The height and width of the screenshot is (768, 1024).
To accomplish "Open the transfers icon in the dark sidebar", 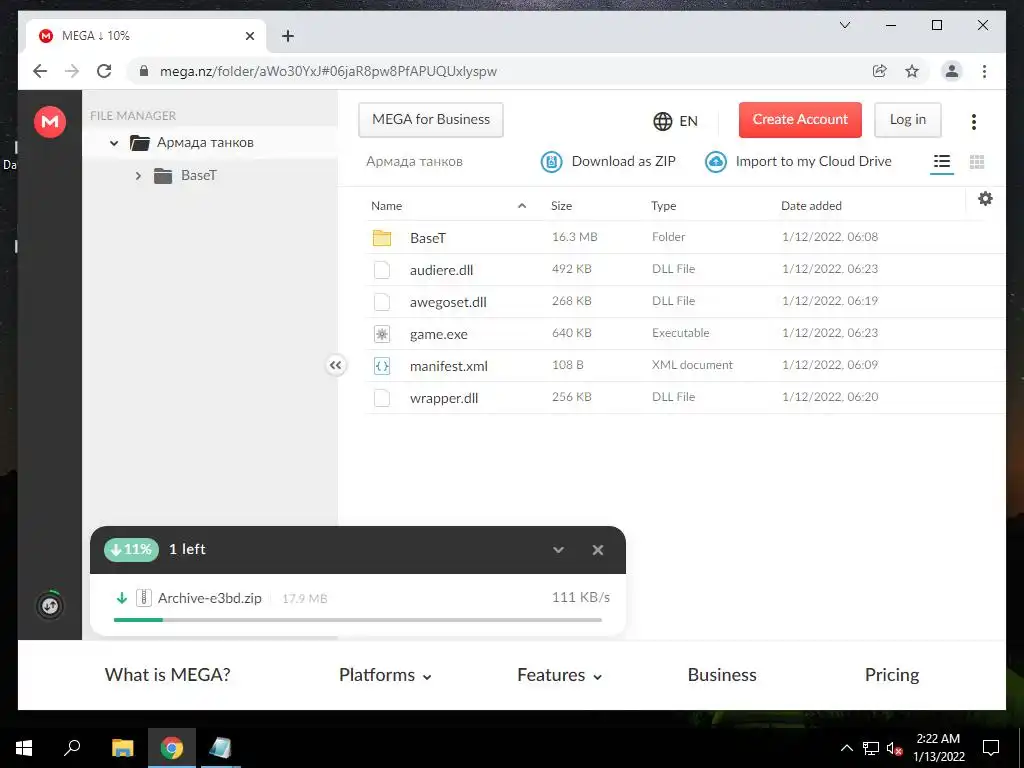I will pos(50,605).
